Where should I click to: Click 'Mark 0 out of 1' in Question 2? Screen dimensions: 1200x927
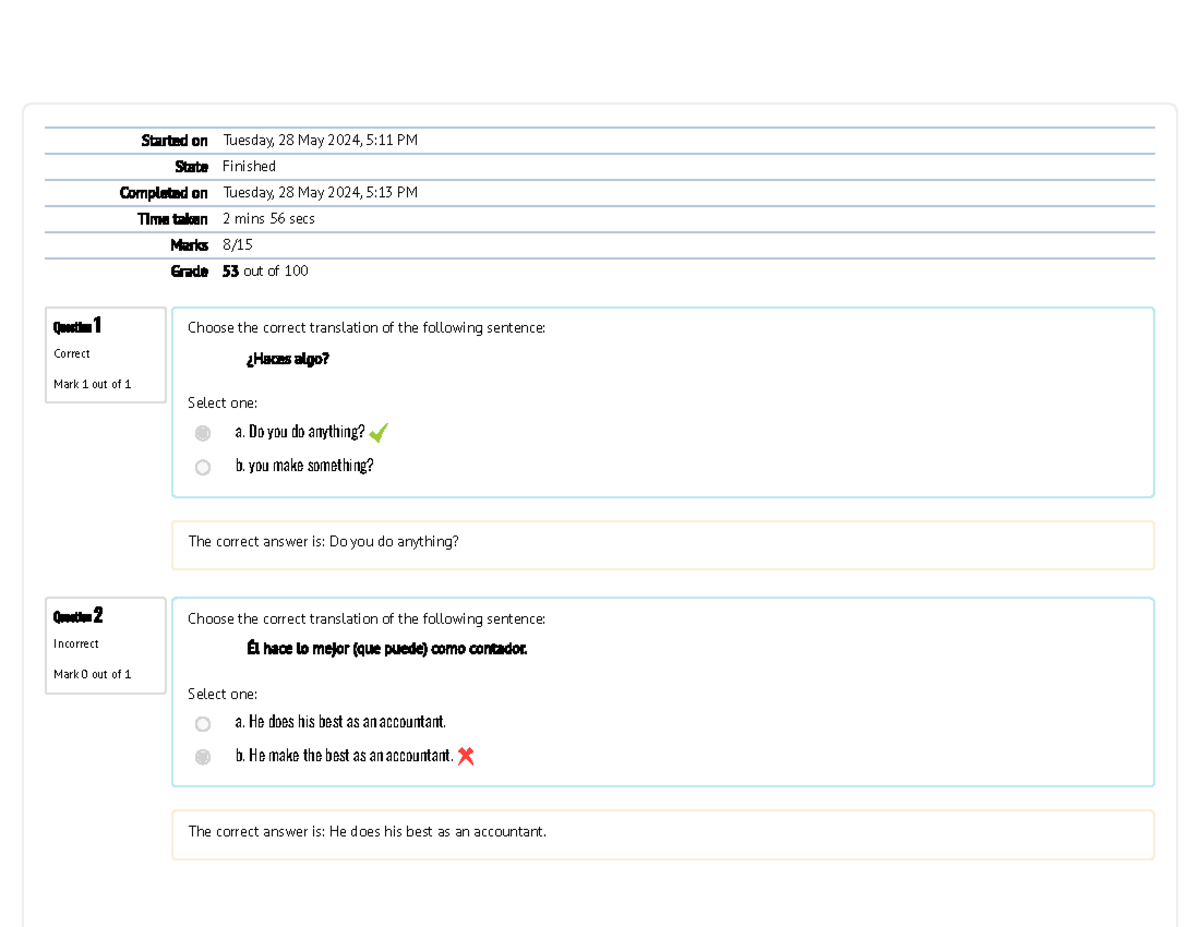92,675
